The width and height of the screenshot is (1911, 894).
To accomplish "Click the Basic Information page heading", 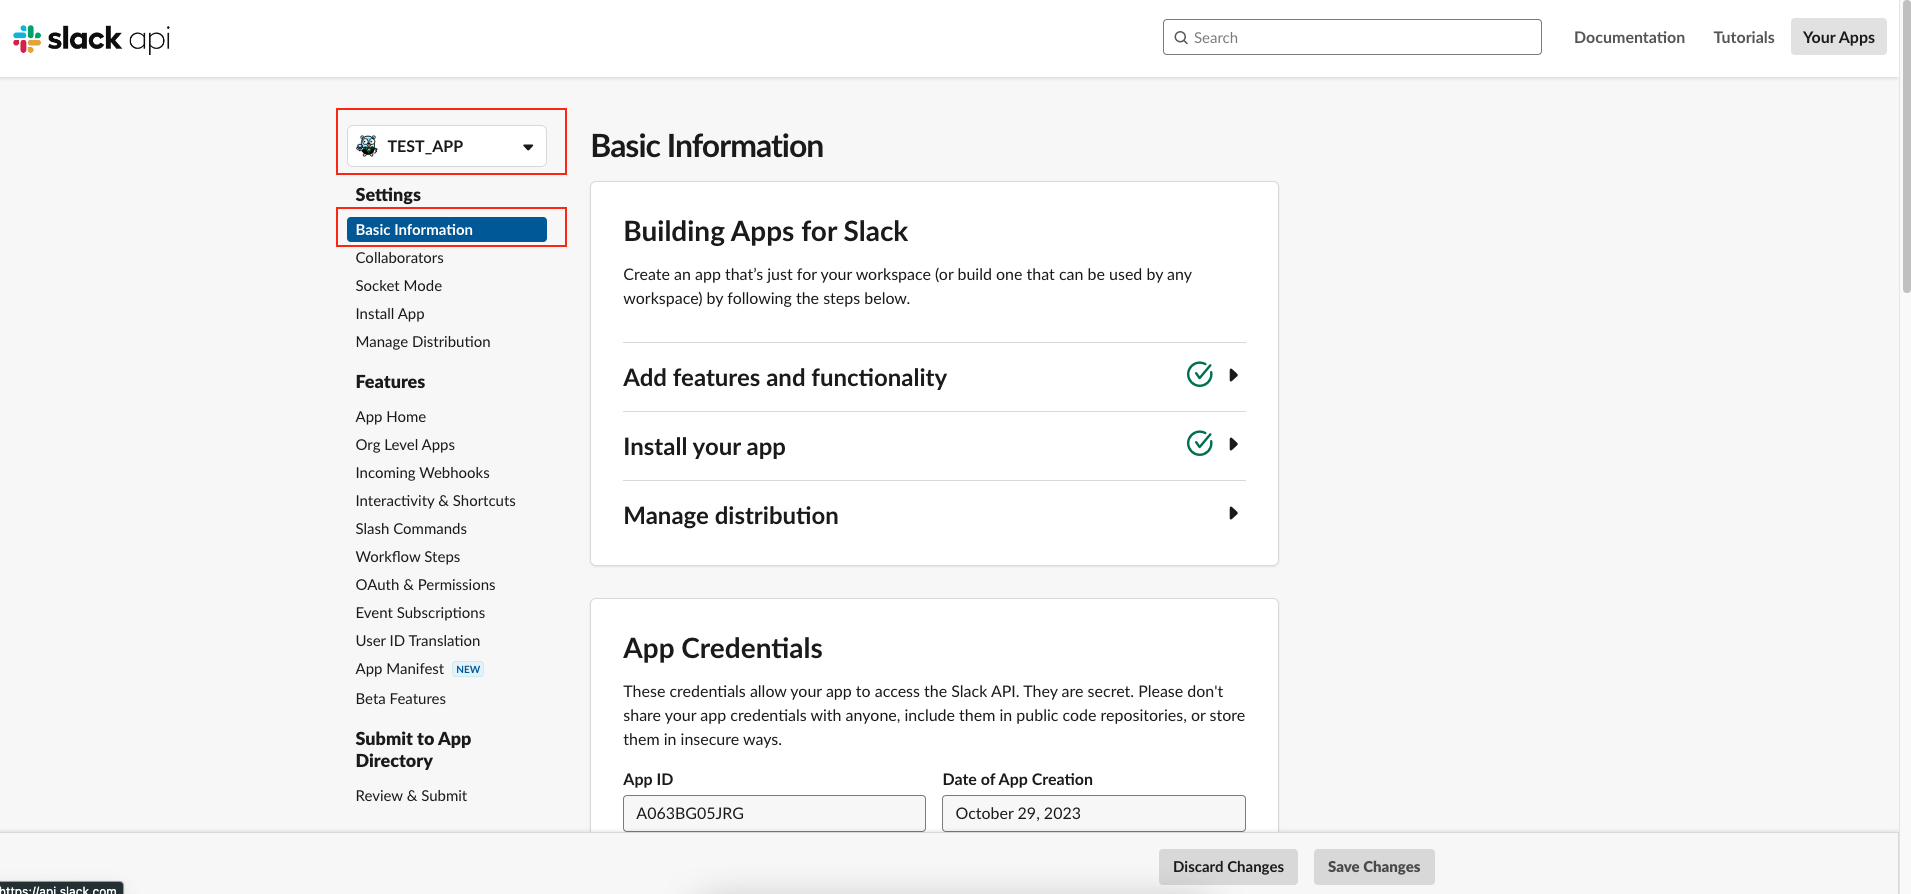I will click(707, 146).
